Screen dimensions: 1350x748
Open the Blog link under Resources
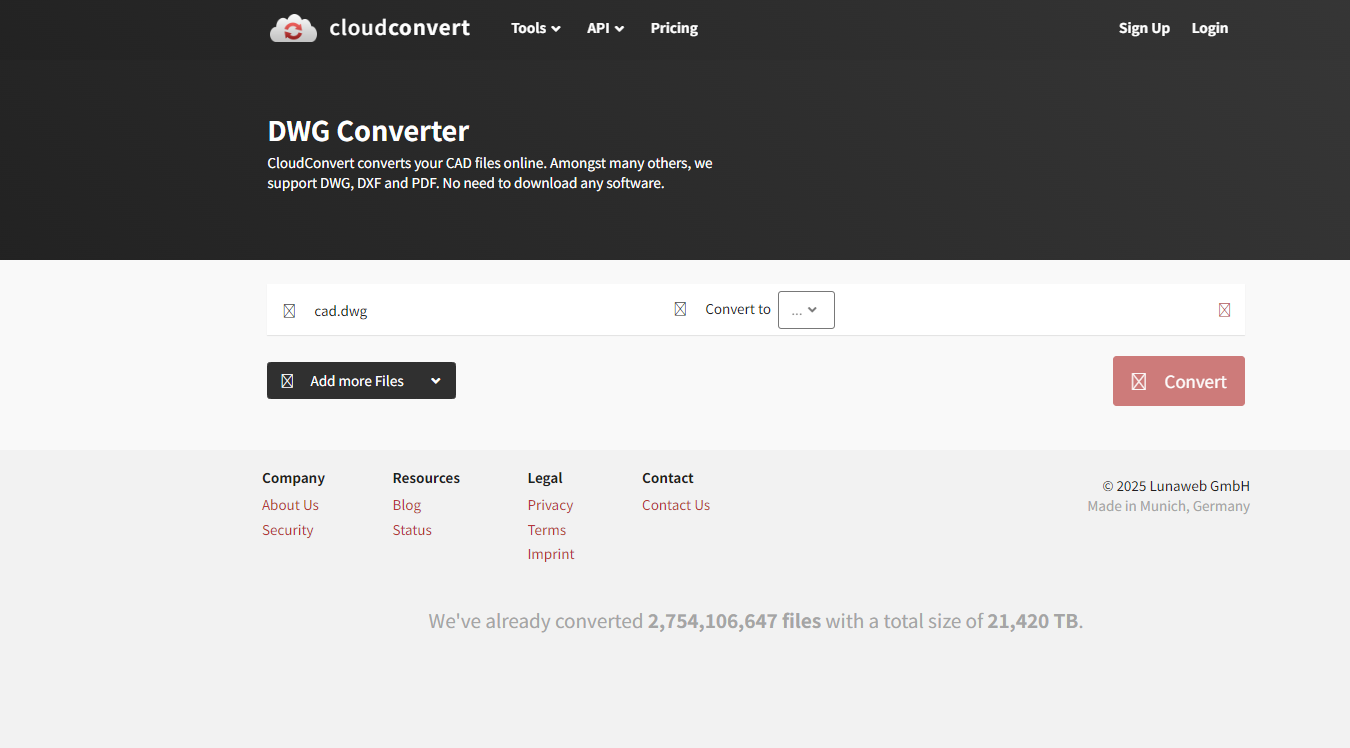[407, 505]
